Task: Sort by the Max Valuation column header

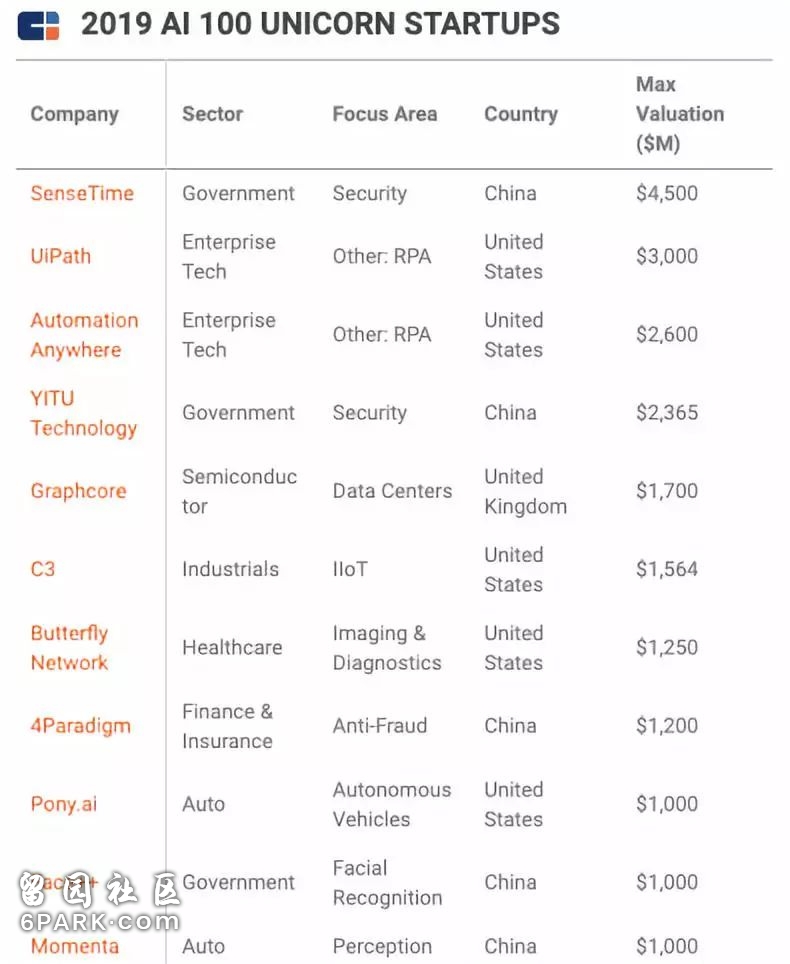Action: [x=680, y=114]
